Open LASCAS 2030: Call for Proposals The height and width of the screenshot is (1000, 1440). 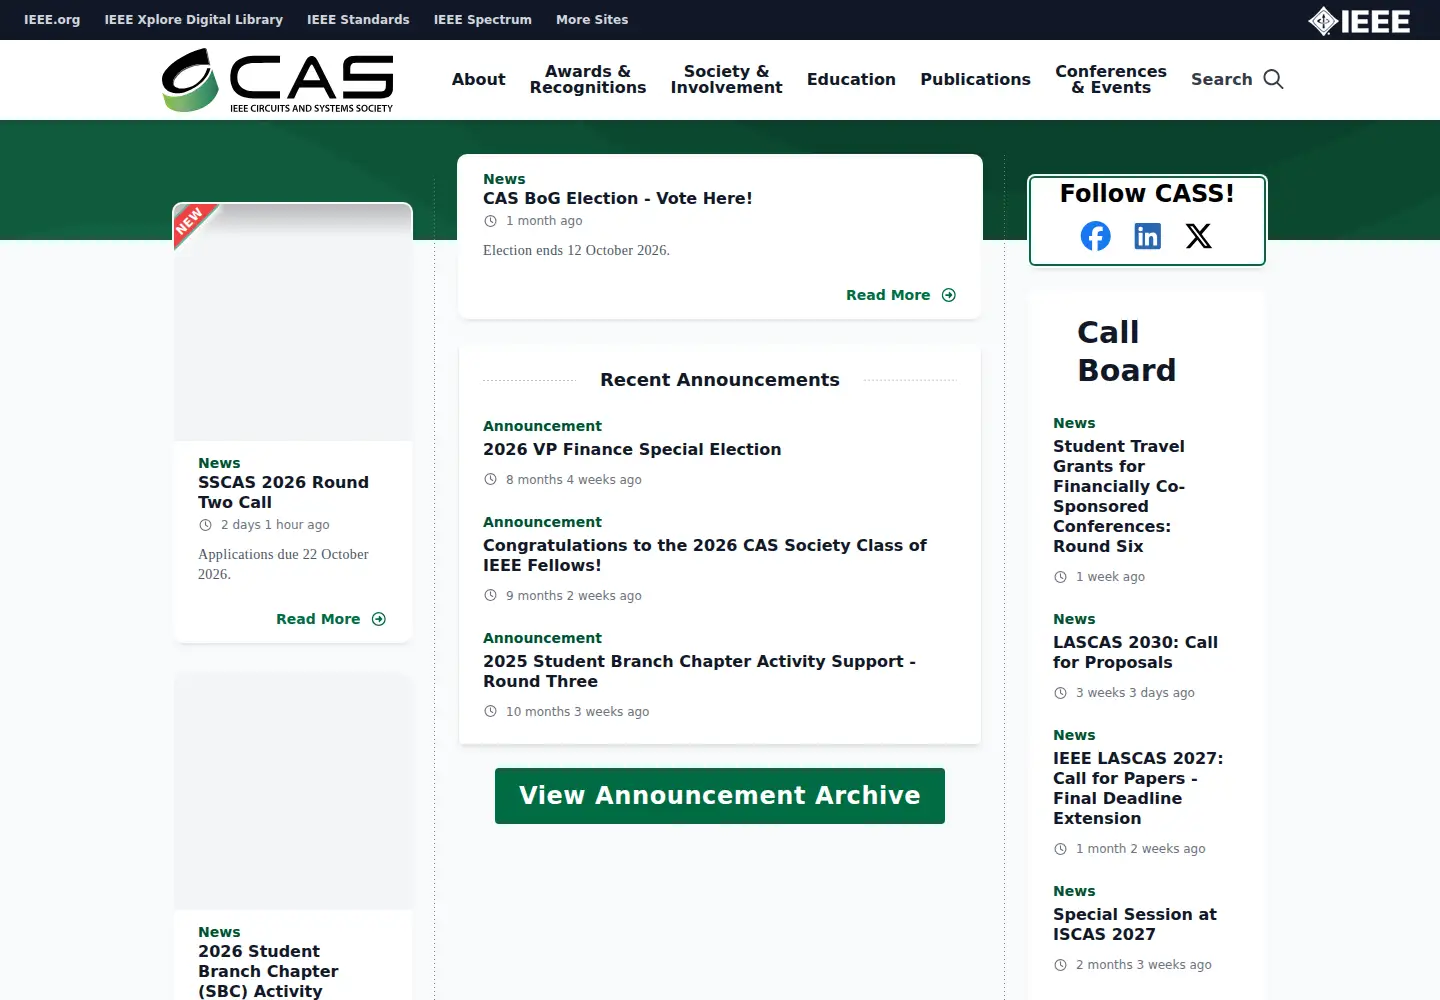click(1135, 652)
